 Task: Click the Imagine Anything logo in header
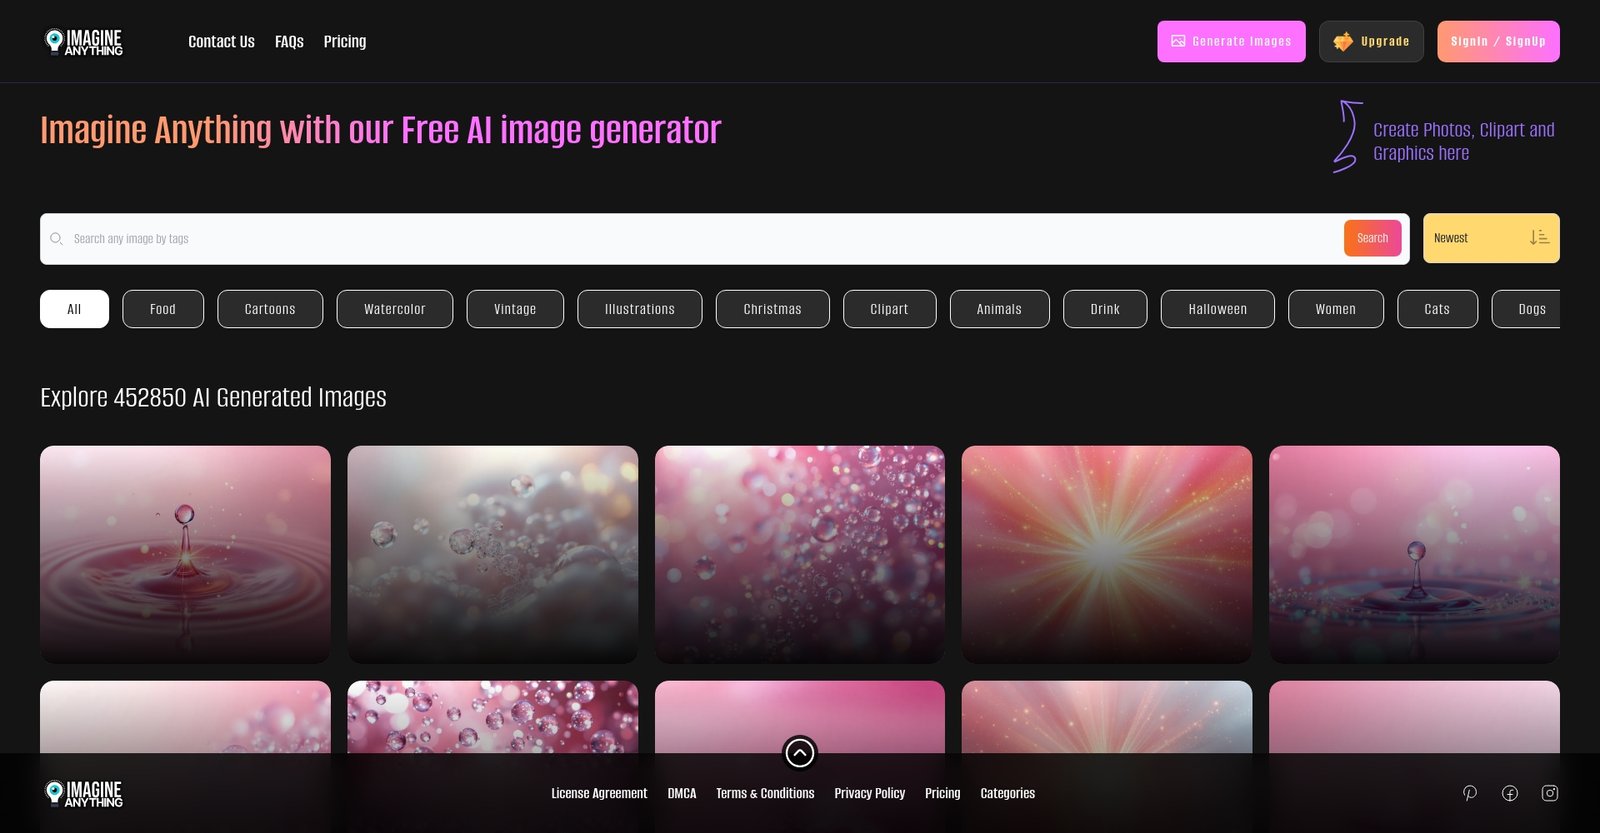pyautogui.click(x=84, y=42)
